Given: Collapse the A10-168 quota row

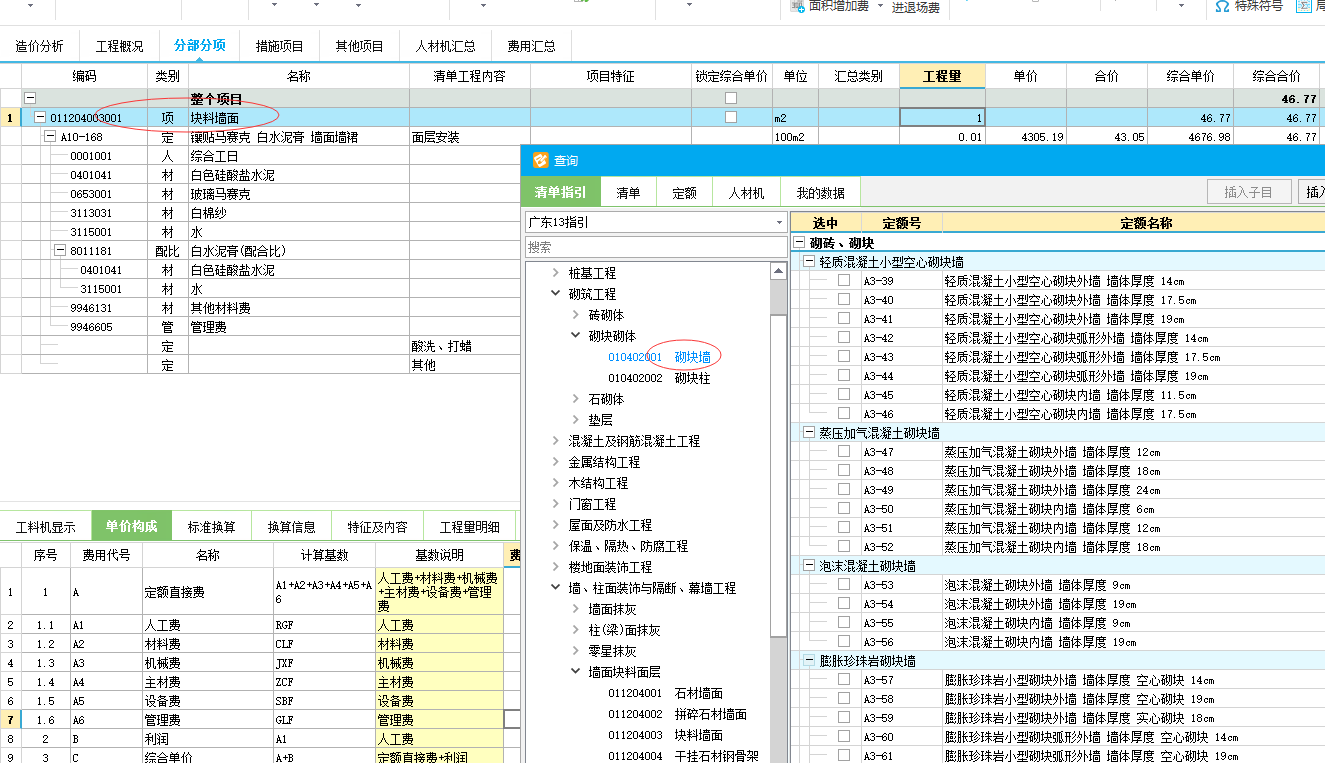Looking at the screenshot, I should pos(50,136).
